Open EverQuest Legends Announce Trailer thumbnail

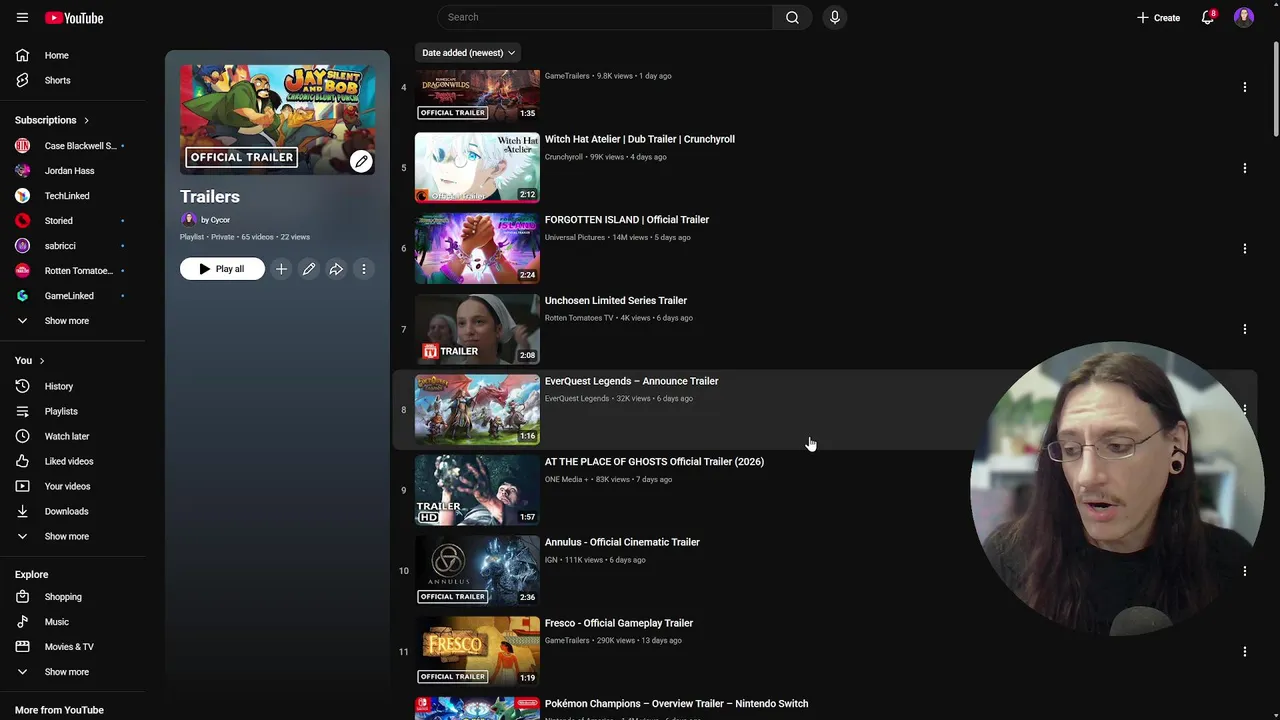tap(477, 410)
